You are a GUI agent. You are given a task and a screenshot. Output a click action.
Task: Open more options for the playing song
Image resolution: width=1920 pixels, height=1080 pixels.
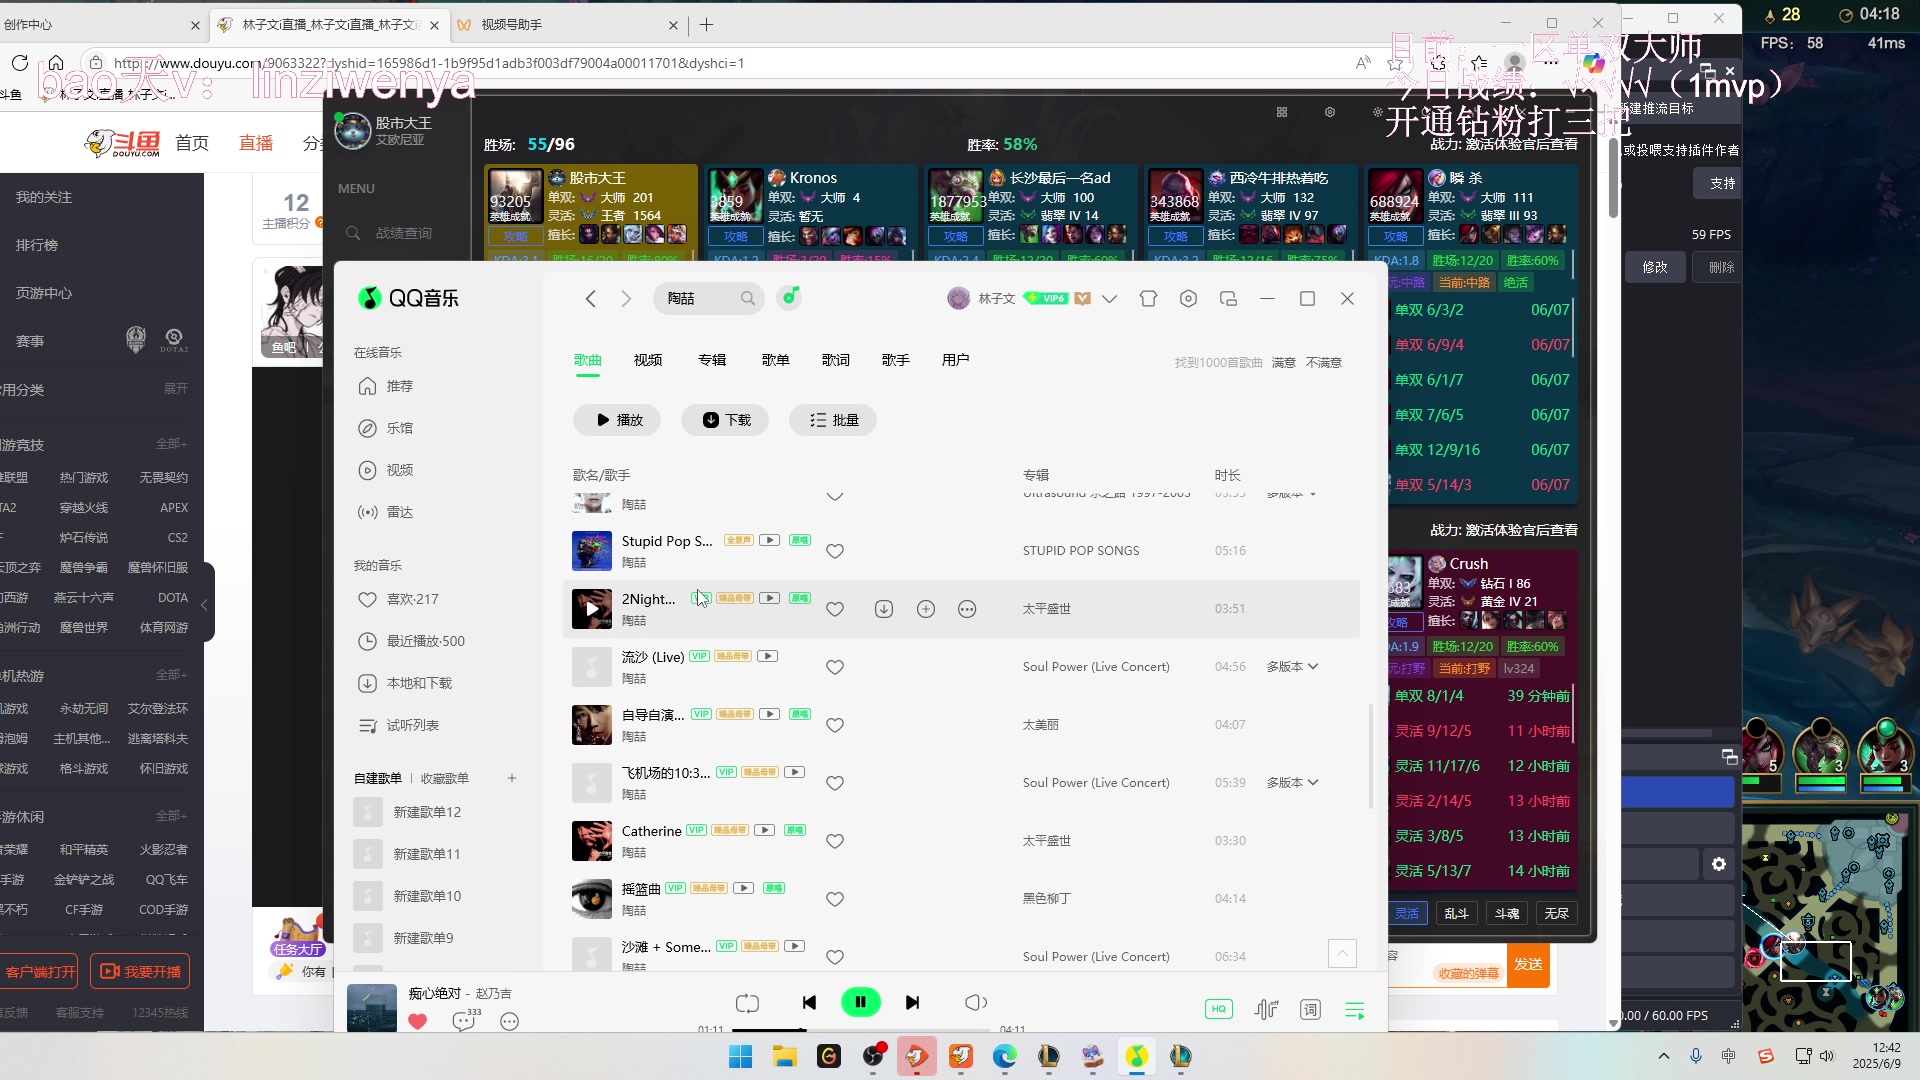510,1022
